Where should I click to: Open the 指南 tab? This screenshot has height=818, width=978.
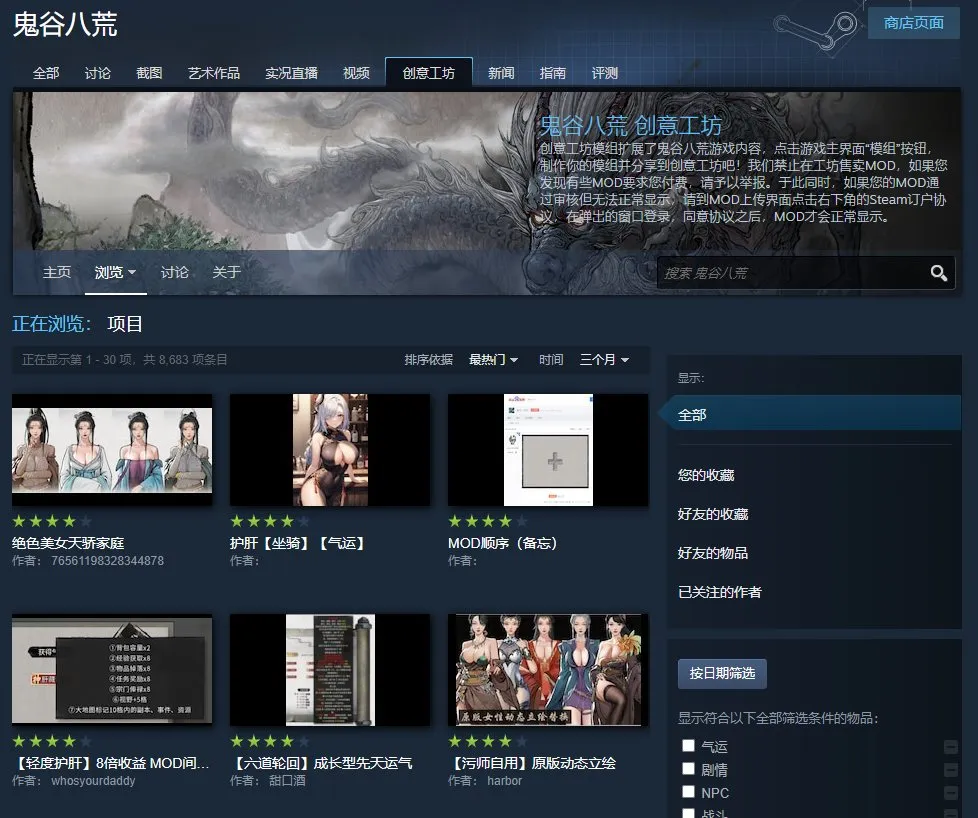click(x=553, y=73)
